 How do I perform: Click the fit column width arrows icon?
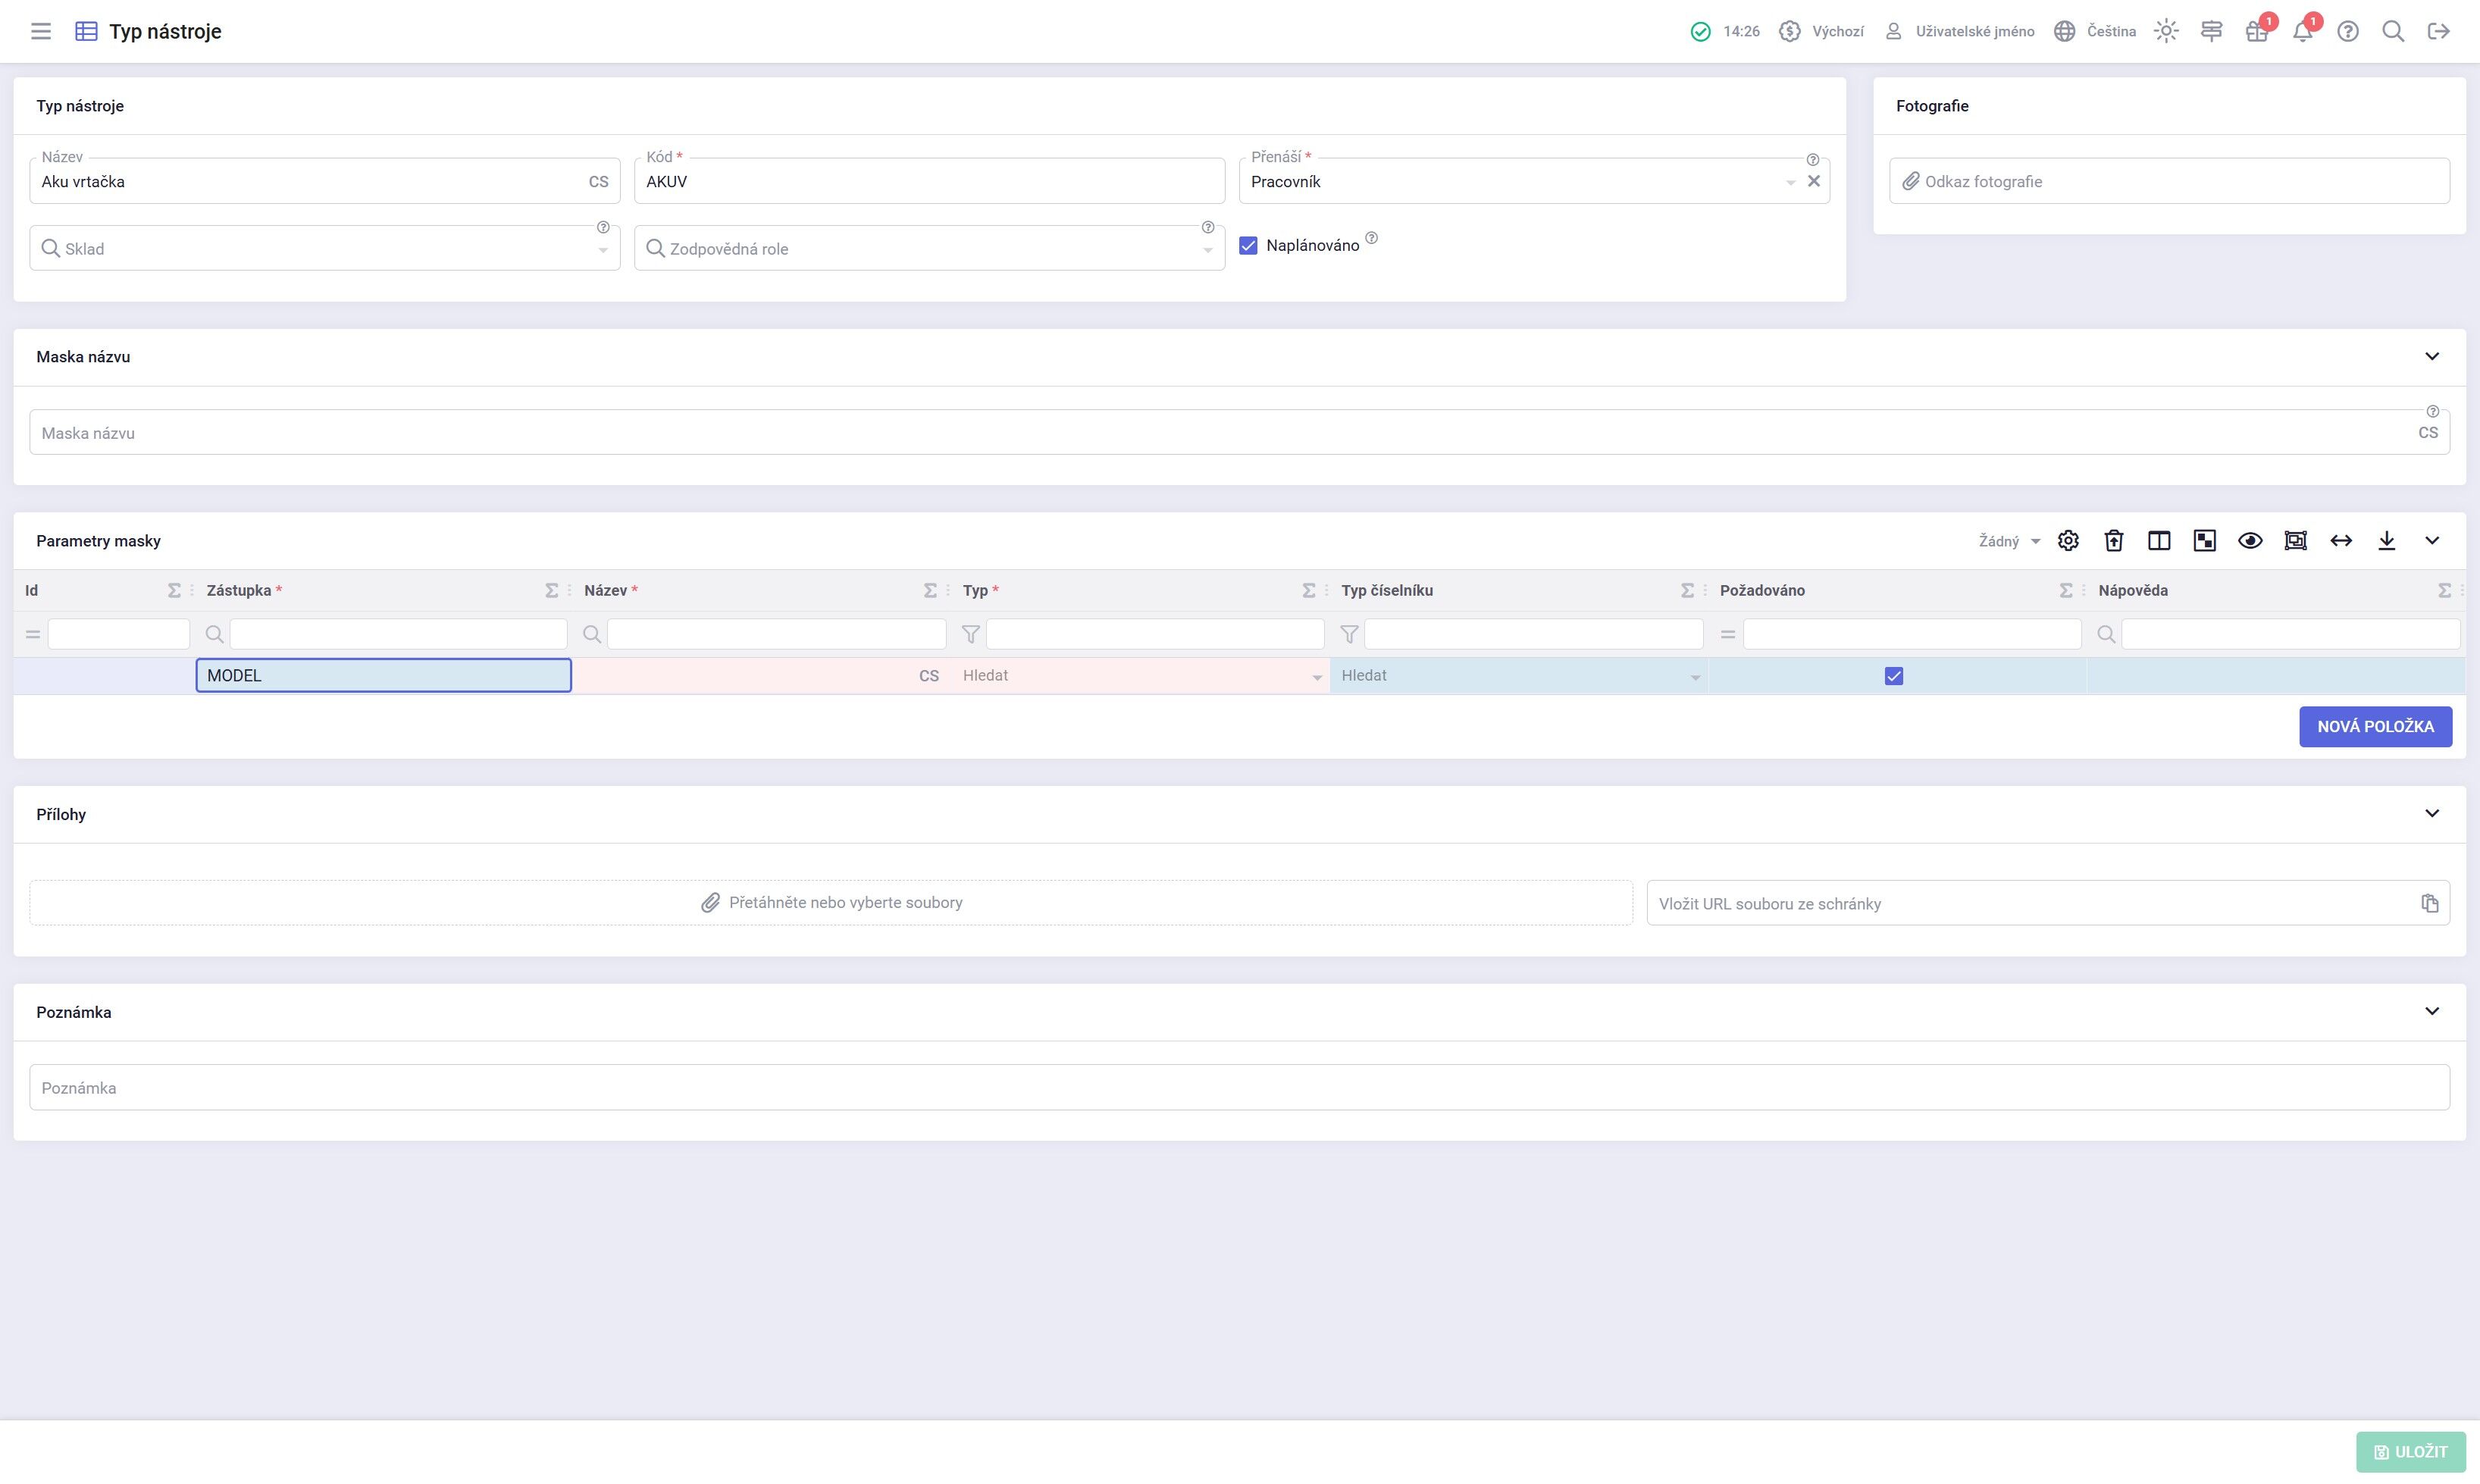click(2341, 541)
